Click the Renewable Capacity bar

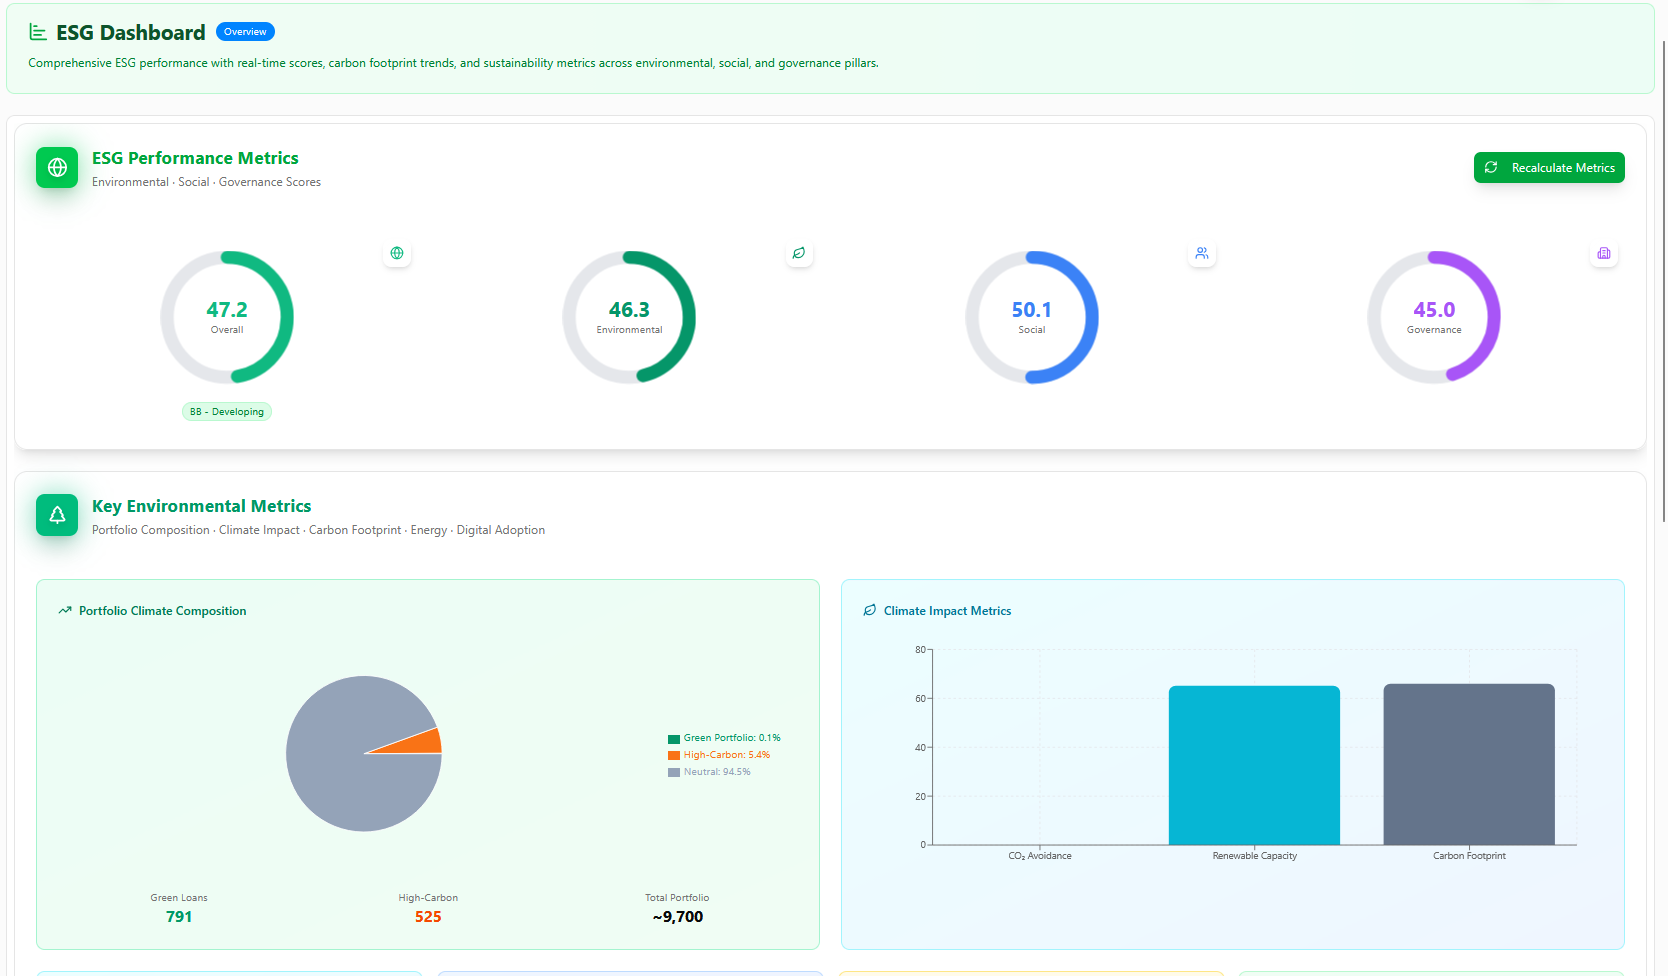pyautogui.click(x=1254, y=763)
